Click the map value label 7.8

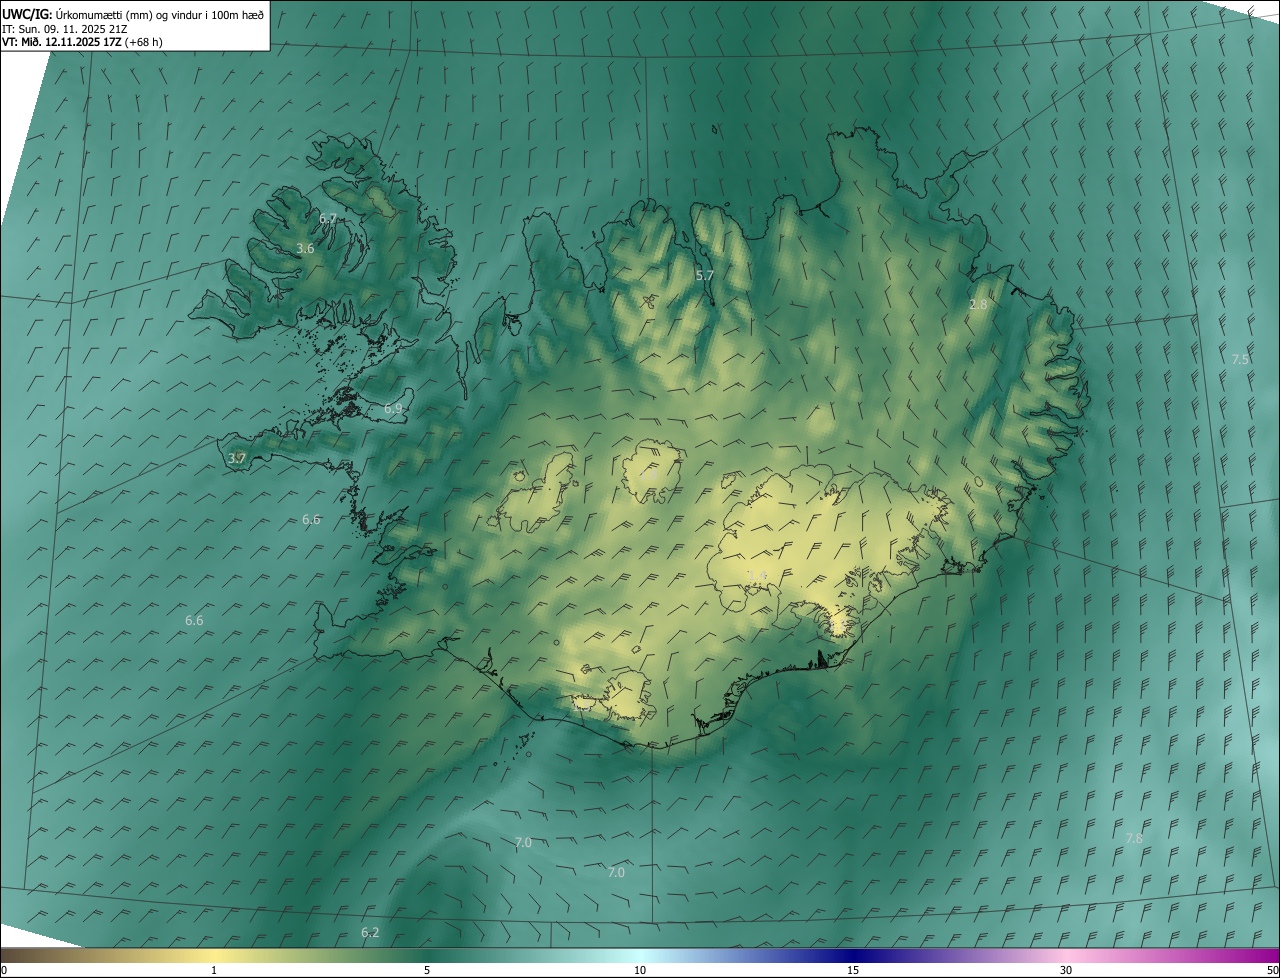click(x=1134, y=838)
